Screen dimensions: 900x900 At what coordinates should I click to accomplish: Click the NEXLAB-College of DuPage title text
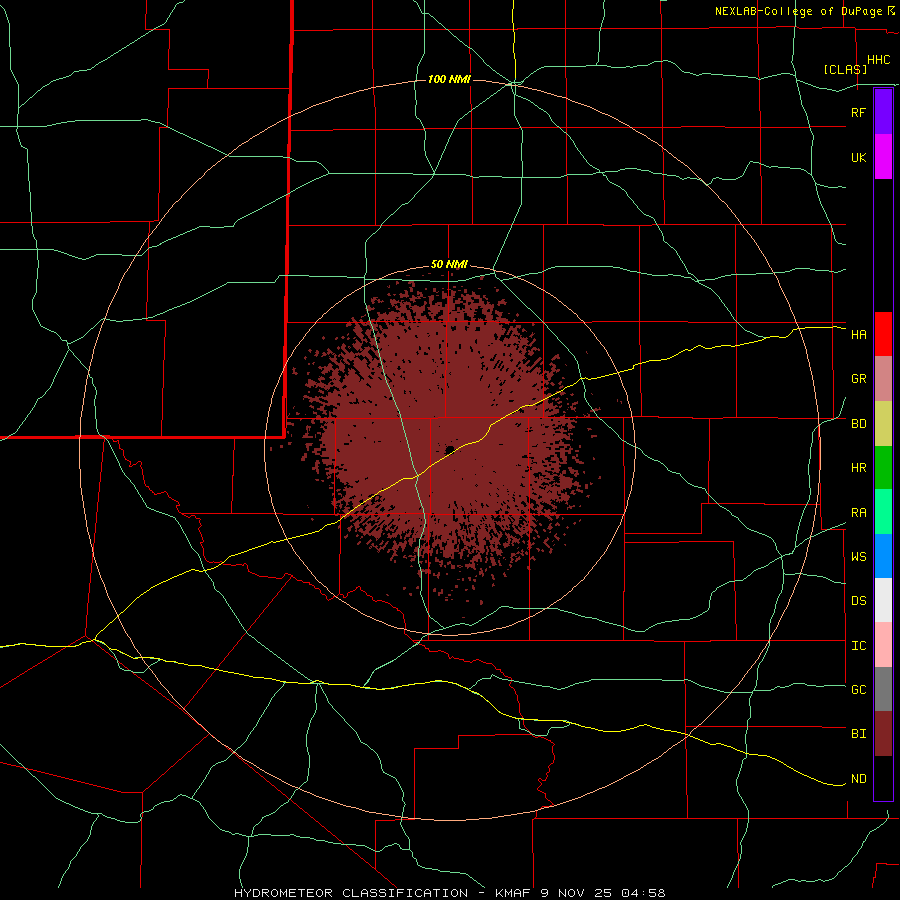798,11
